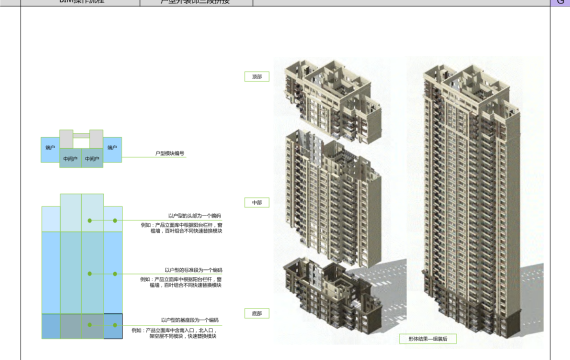Viewport: 570px width, 360px height.
Task: Click the 顶部 label box
Action: 257,76
